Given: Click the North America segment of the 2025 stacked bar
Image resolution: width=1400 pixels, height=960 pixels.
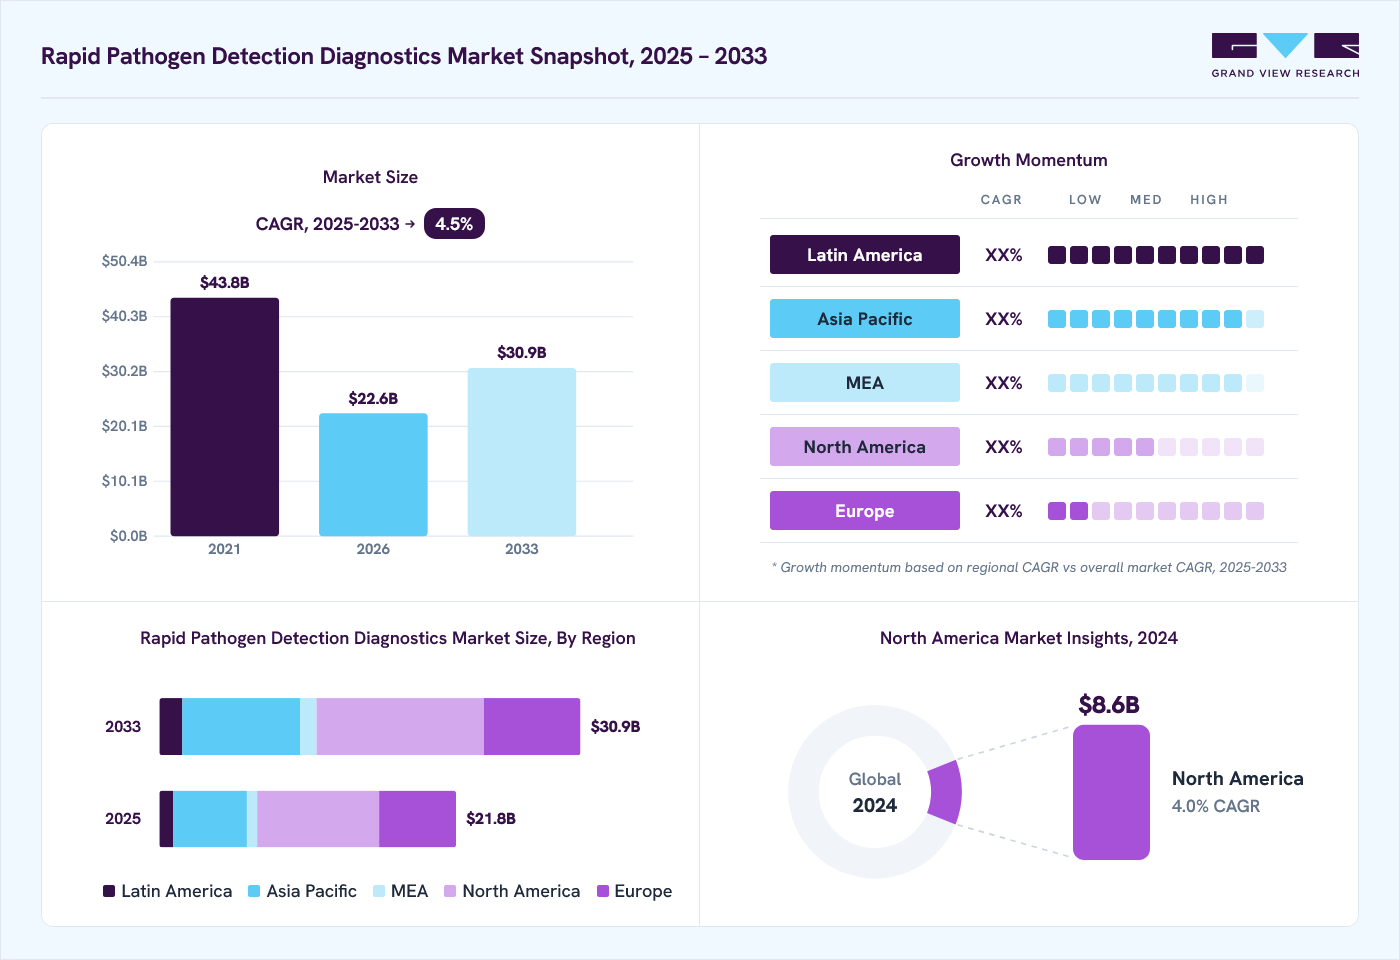Looking at the screenshot, I should click(x=318, y=819).
